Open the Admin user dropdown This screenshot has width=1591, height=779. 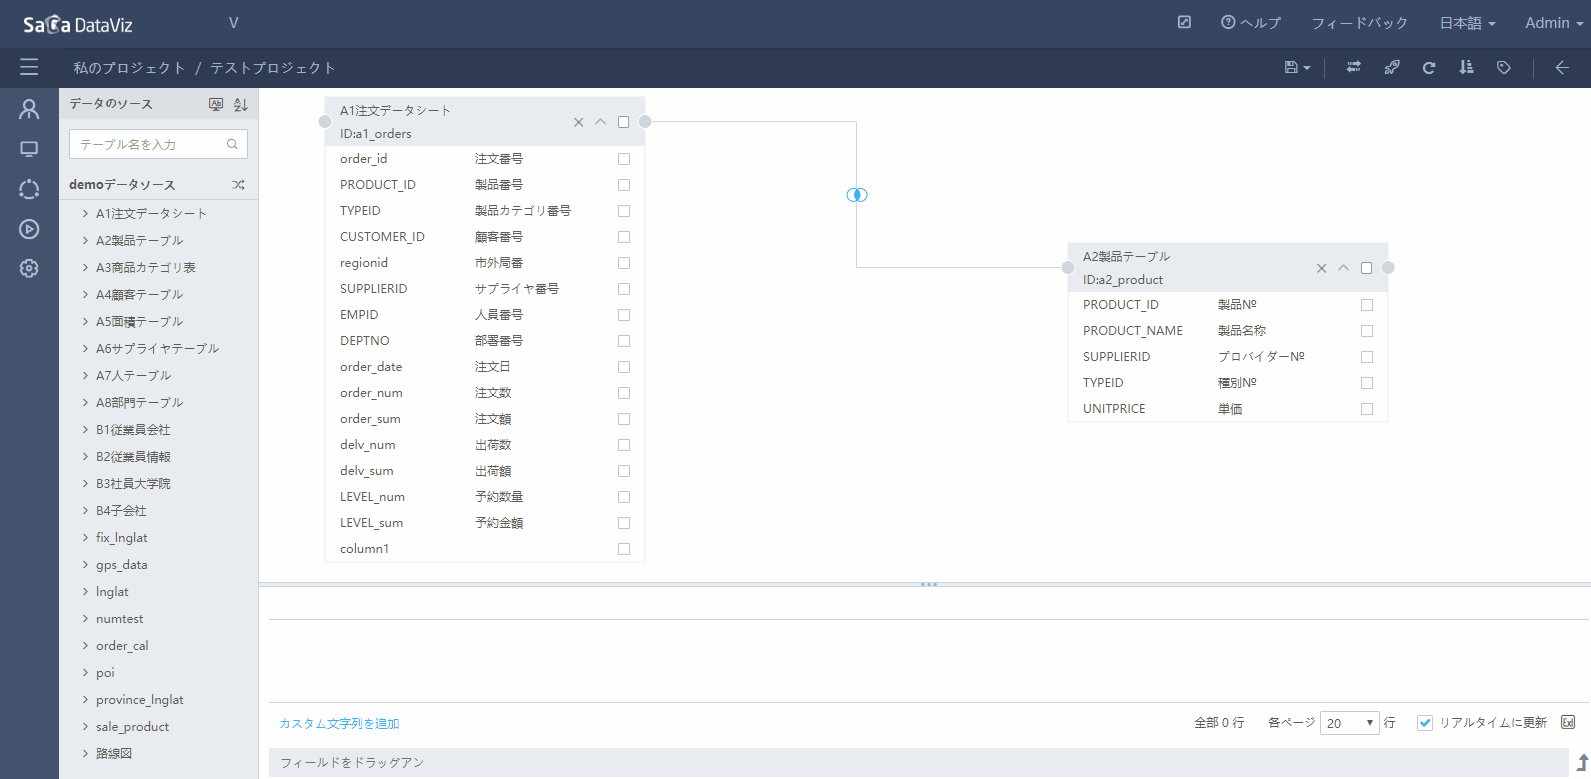coord(1554,23)
